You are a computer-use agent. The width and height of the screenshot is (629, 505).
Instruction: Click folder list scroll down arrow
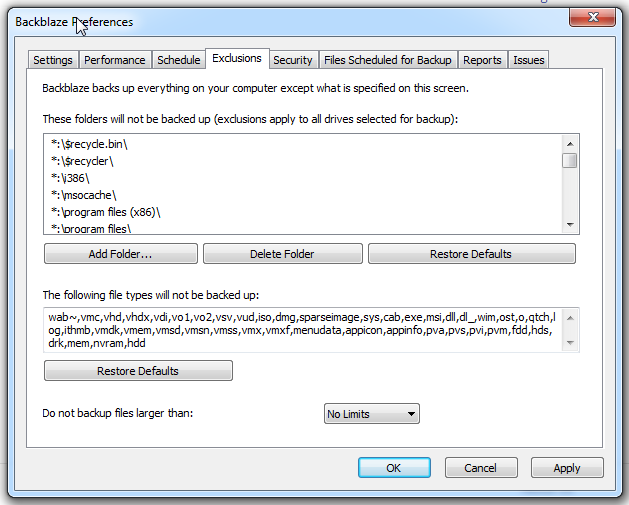click(x=570, y=225)
